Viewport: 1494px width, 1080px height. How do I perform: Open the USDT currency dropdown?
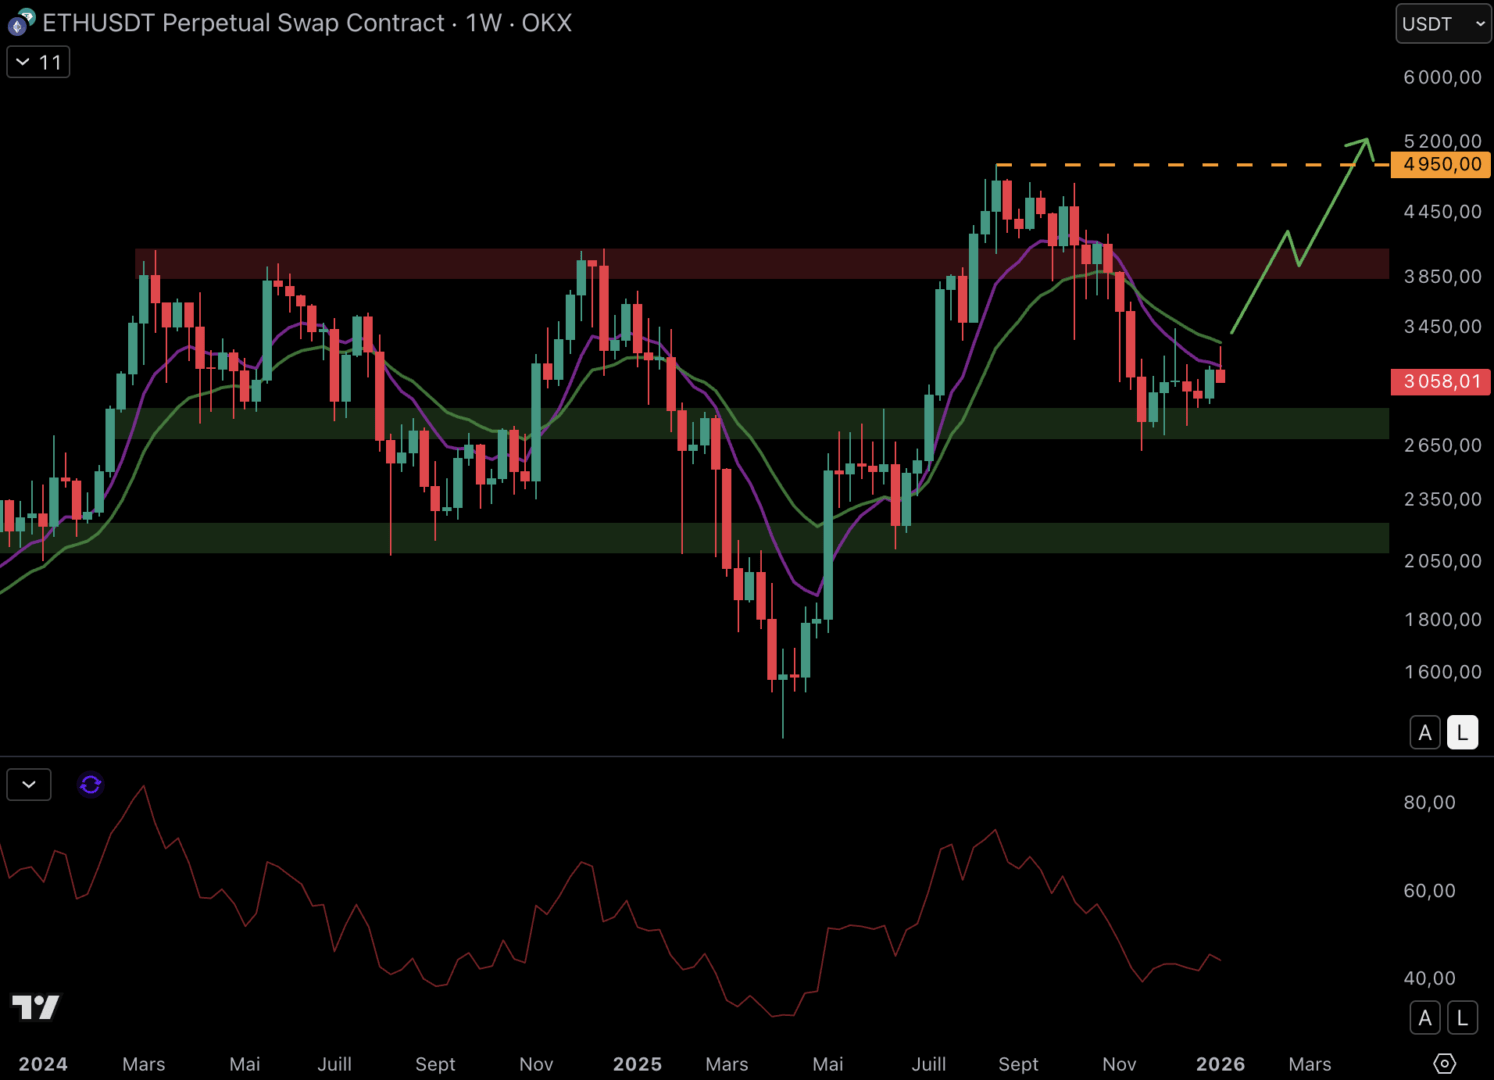click(x=1442, y=24)
